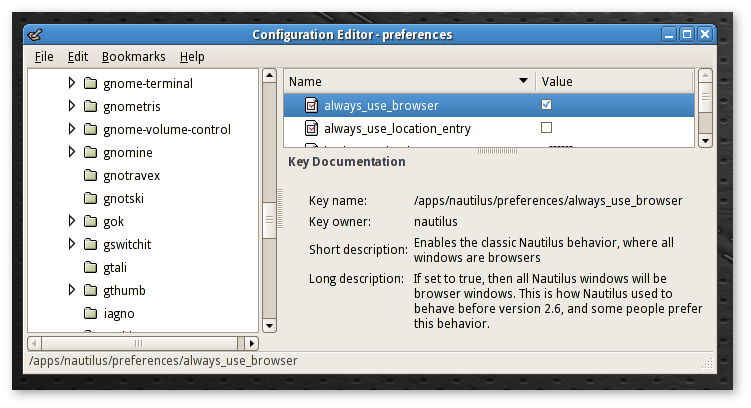This screenshot has height=408, width=751.
Task: Click the gnome-terminal folder icon
Action: (91, 83)
